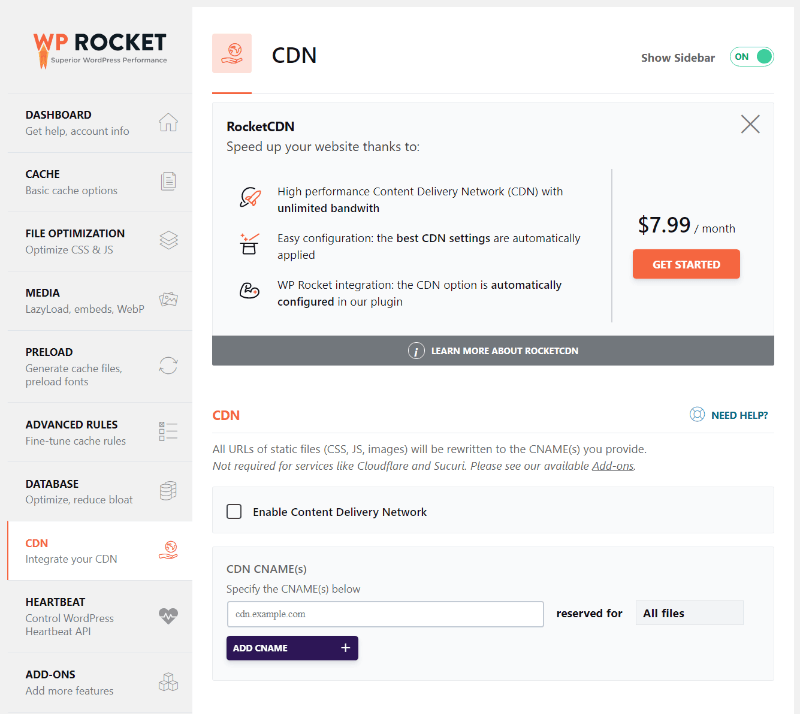This screenshot has width=800, height=714.
Task: Enable the Content Delivery Network checkbox
Action: coord(234,511)
